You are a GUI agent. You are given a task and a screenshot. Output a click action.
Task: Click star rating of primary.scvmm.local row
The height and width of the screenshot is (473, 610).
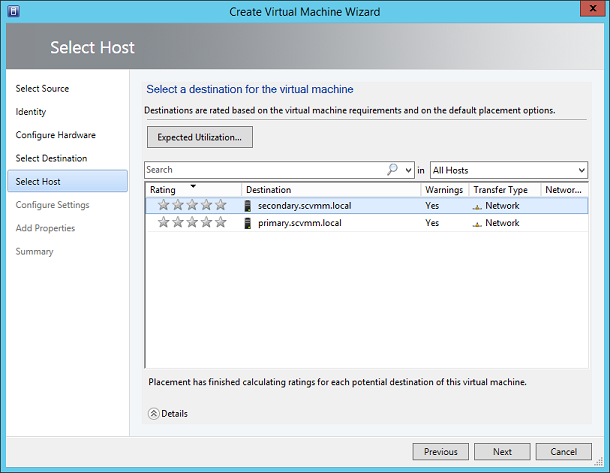click(192, 222)
